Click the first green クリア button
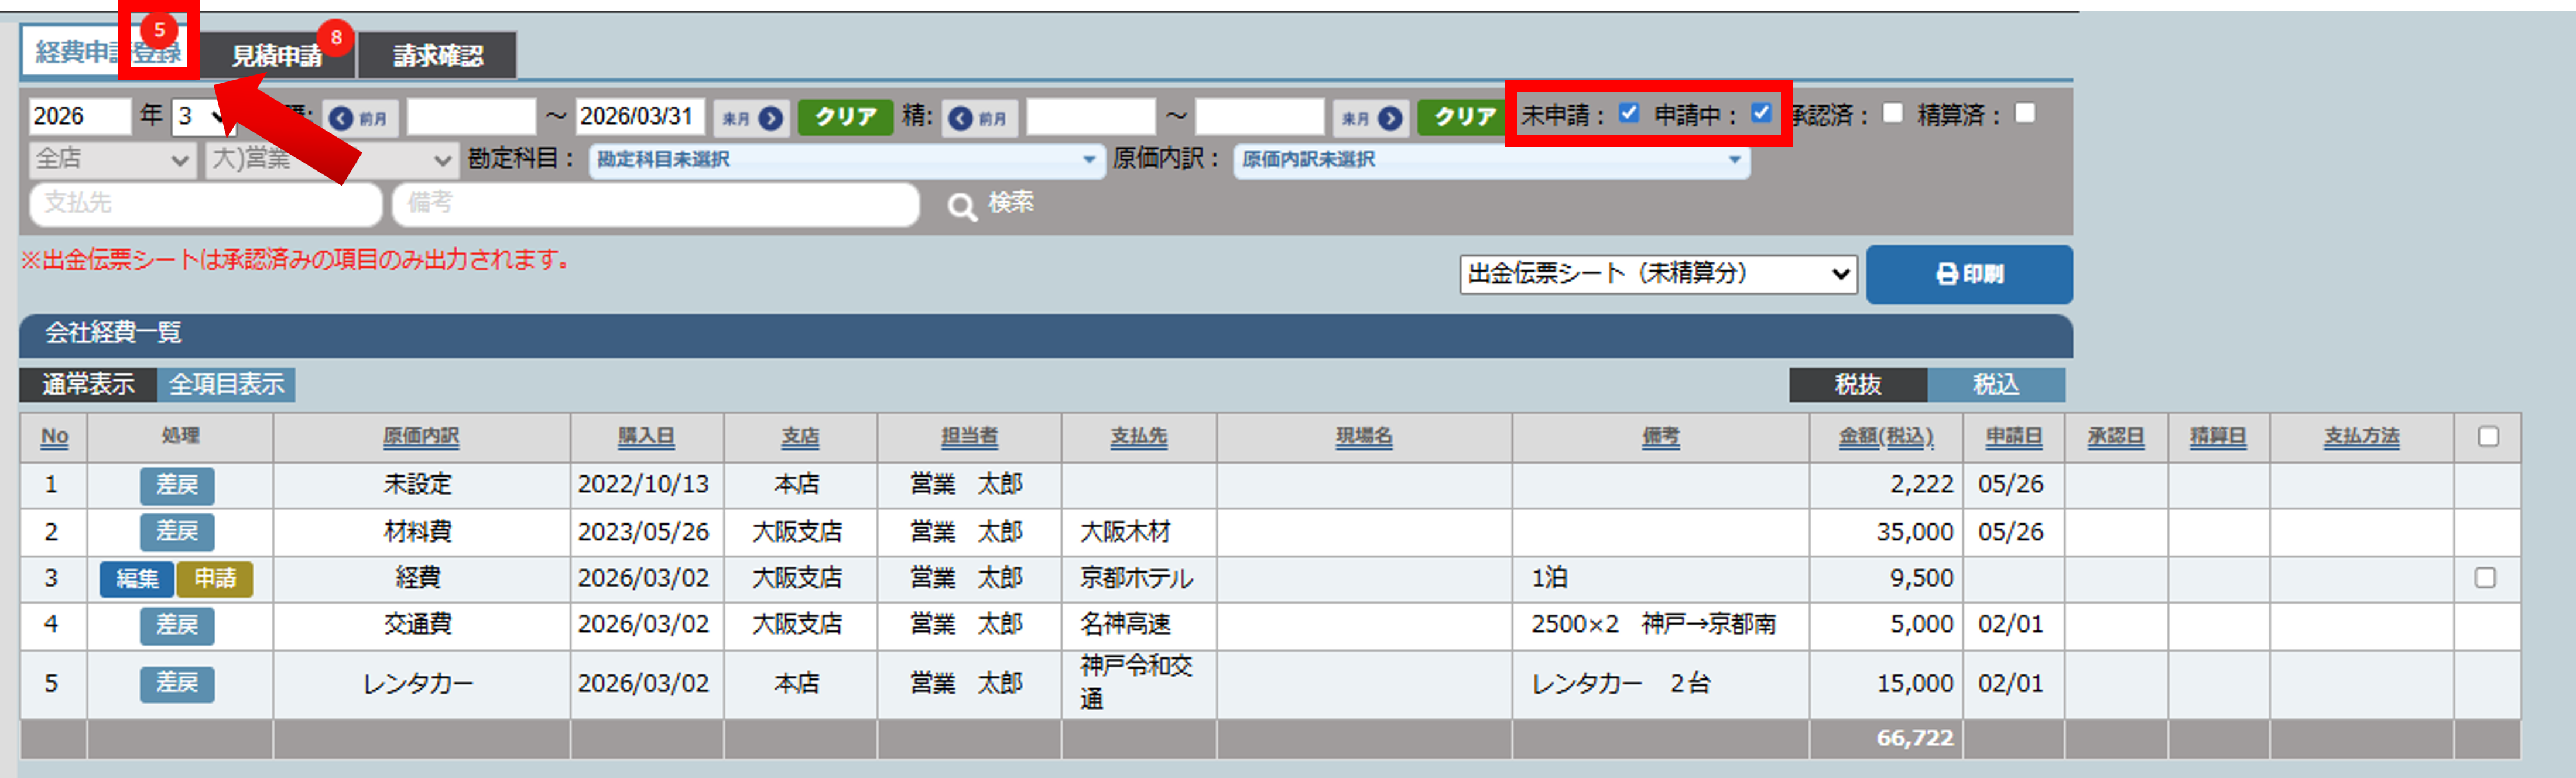This screenshot has height=778, width=2576. [845, 117]
